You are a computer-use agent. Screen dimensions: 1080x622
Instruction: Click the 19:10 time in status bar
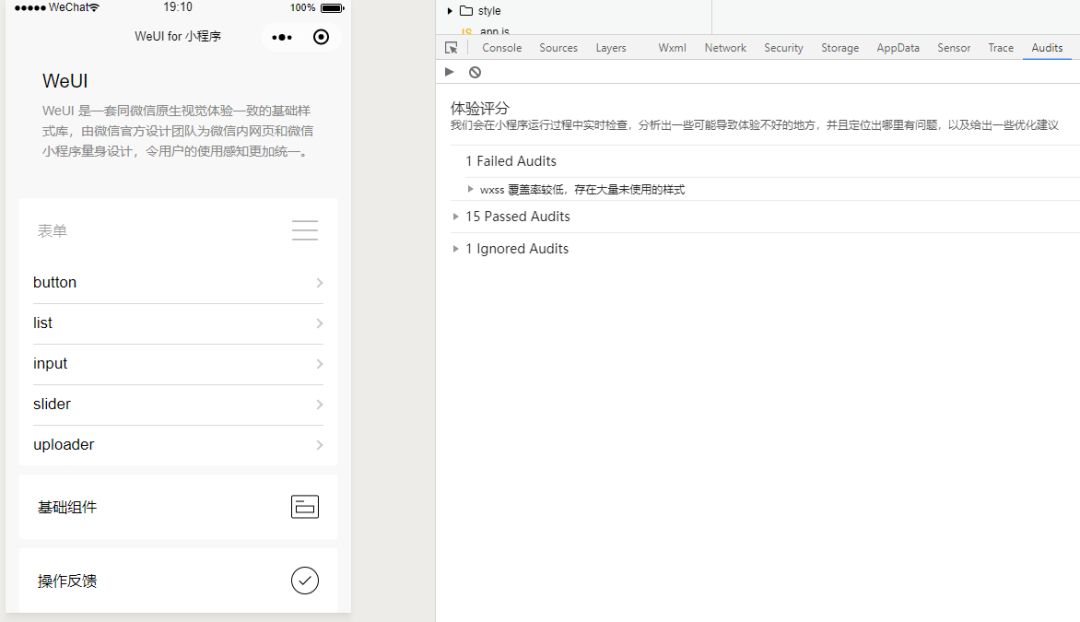coord(178,7)
